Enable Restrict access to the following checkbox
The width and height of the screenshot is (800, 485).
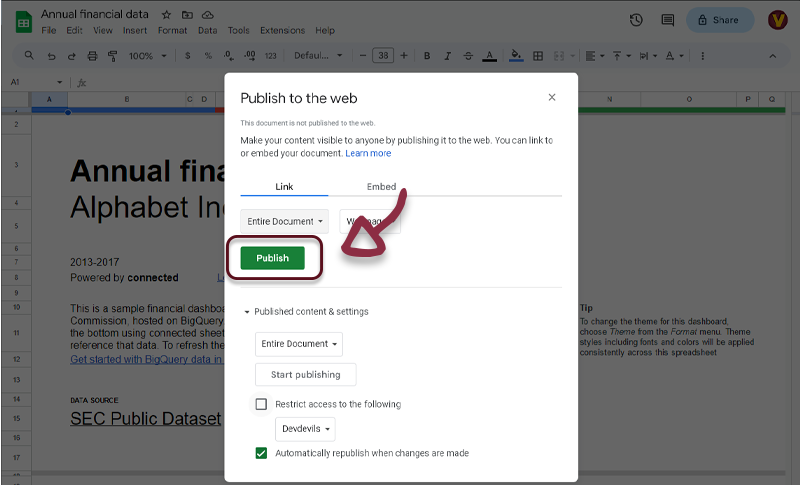(262, 404)
